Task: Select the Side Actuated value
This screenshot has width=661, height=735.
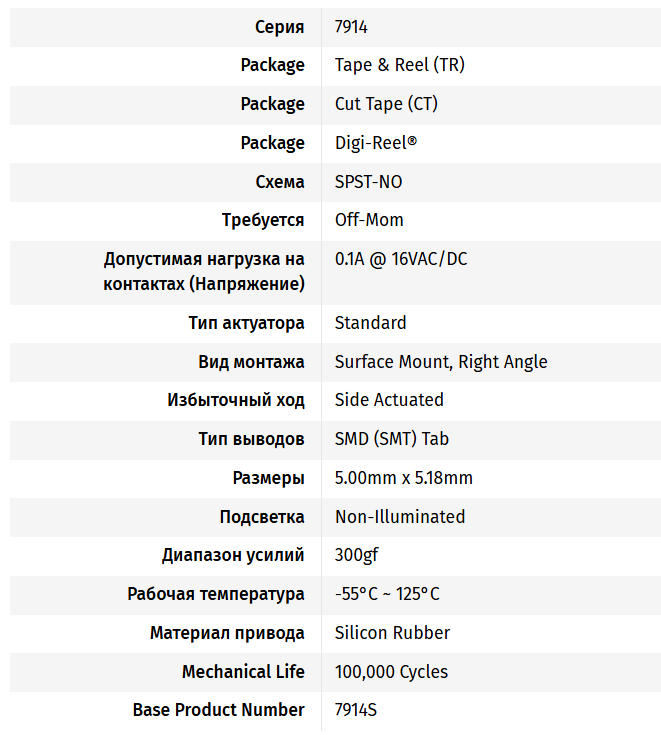Action: point(389,400)
